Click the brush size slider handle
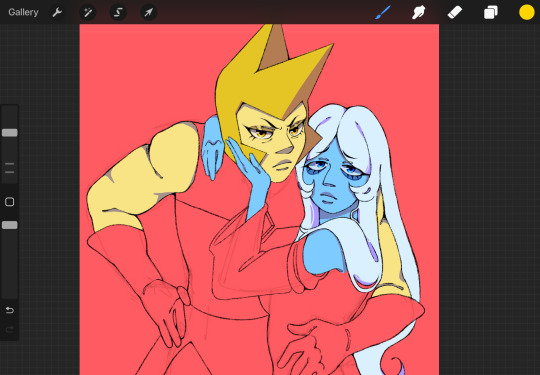540x375 pixels. (x=10, y=133)
